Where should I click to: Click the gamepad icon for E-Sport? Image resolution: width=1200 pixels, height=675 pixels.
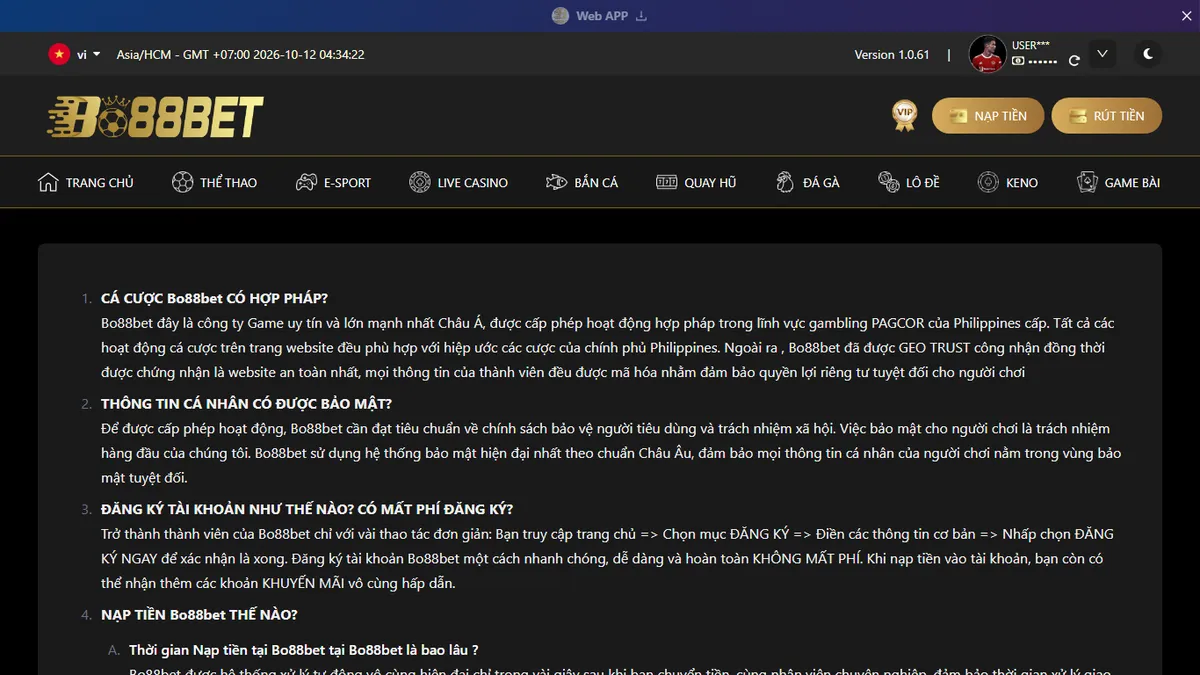tap(306, 182)
